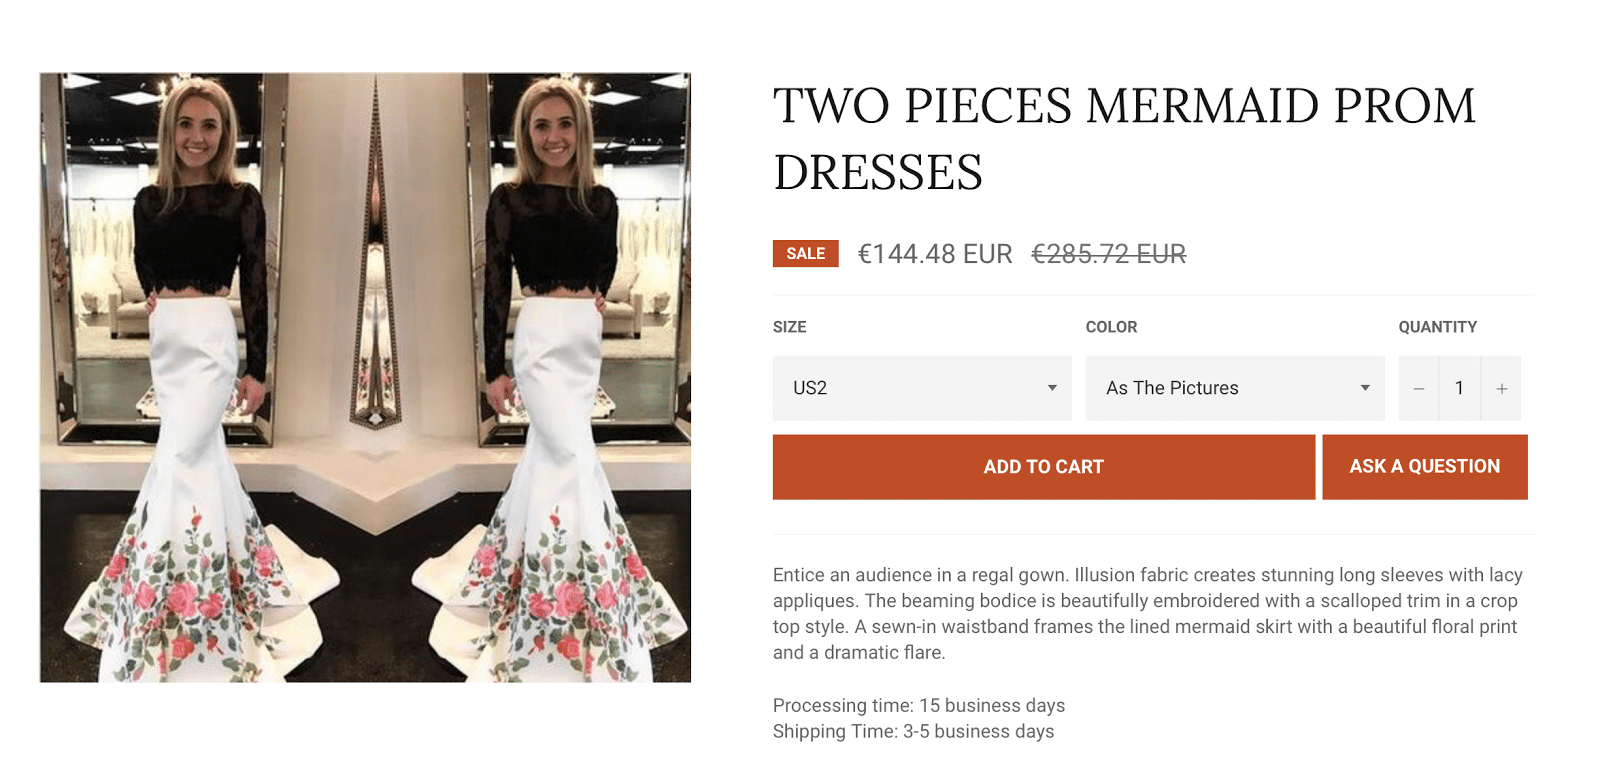The height and width of the screenshot is (771, 1600).
Task: Open the mermaid prom dress product photo
Action: point(365,377)
